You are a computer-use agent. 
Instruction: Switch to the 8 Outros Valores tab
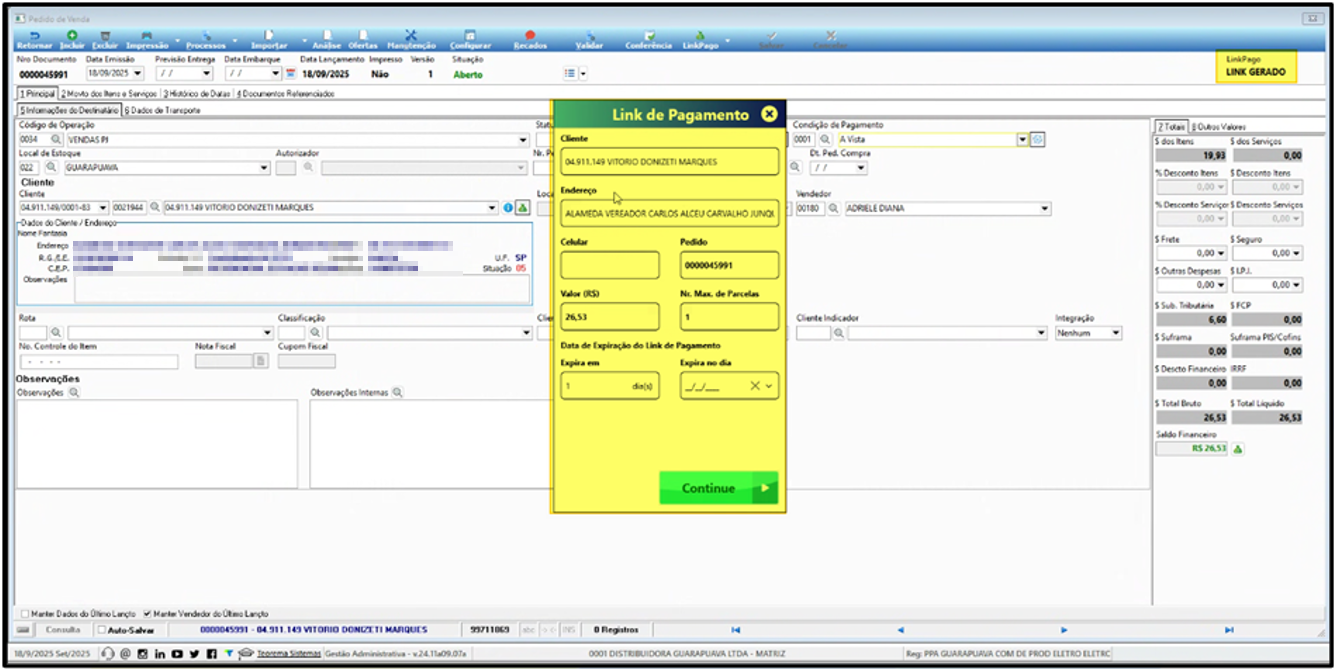[1219, 127]
